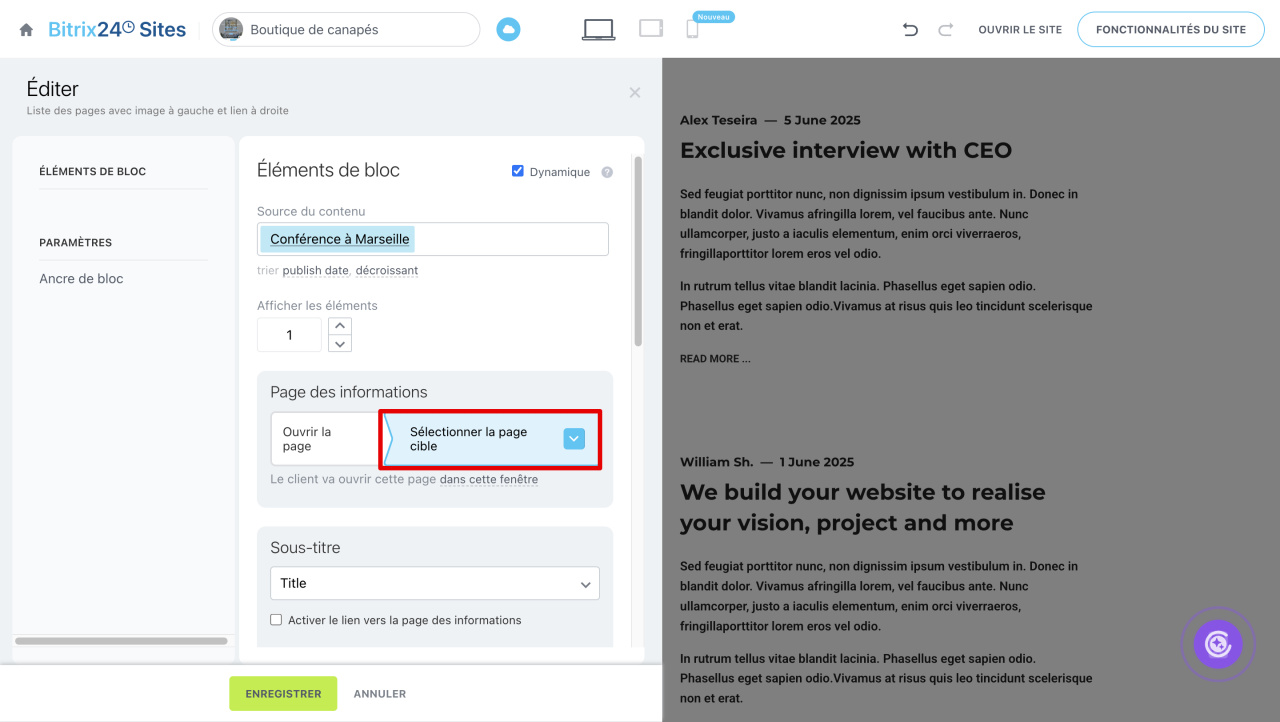Viewport: 1280px width, 722px height.
Task: Click the site thumbnail avatar in selector
Action: pyautogui.click(x=231, y=30)
